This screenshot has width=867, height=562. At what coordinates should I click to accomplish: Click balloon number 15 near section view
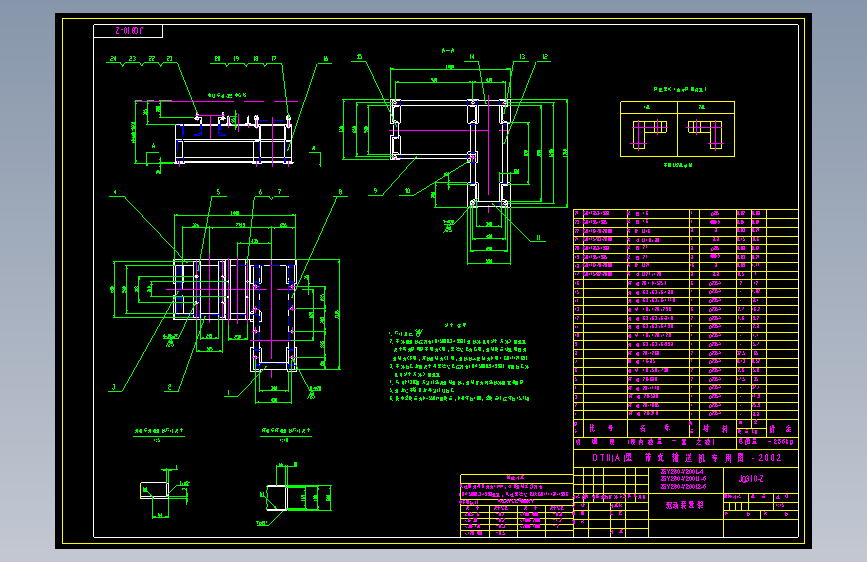click(359, 56)
